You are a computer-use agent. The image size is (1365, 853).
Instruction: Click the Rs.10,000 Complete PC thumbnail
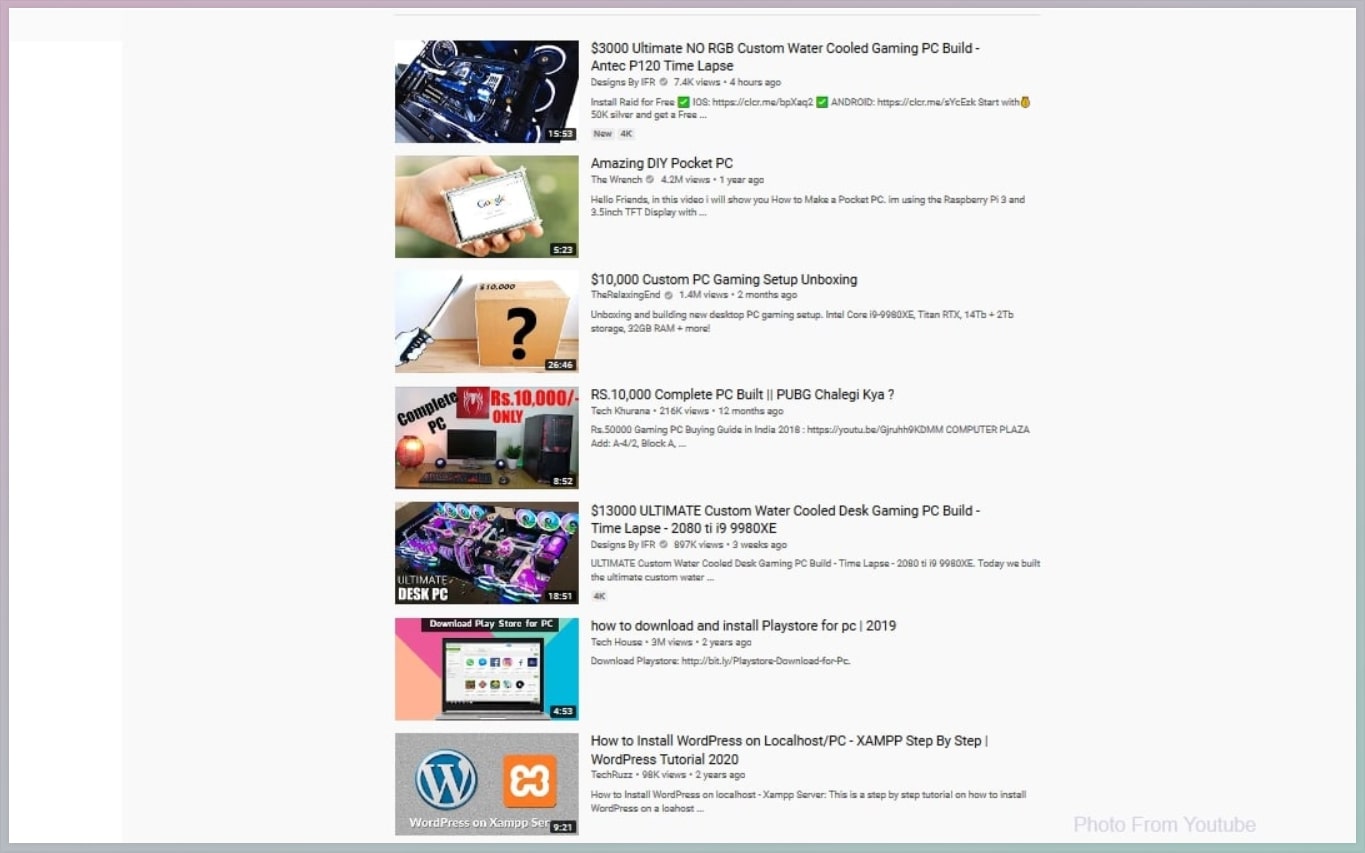[x=487, y=437]
